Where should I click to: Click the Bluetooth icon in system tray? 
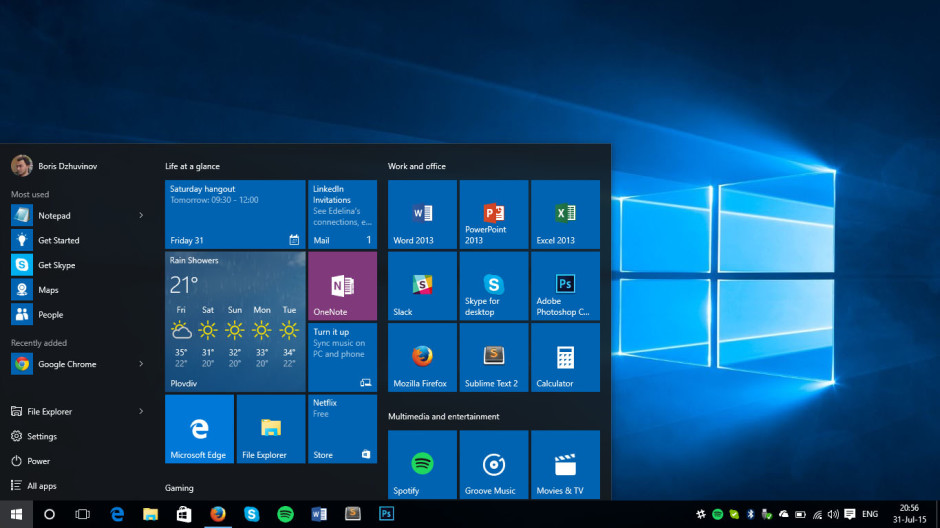[751, 514]
